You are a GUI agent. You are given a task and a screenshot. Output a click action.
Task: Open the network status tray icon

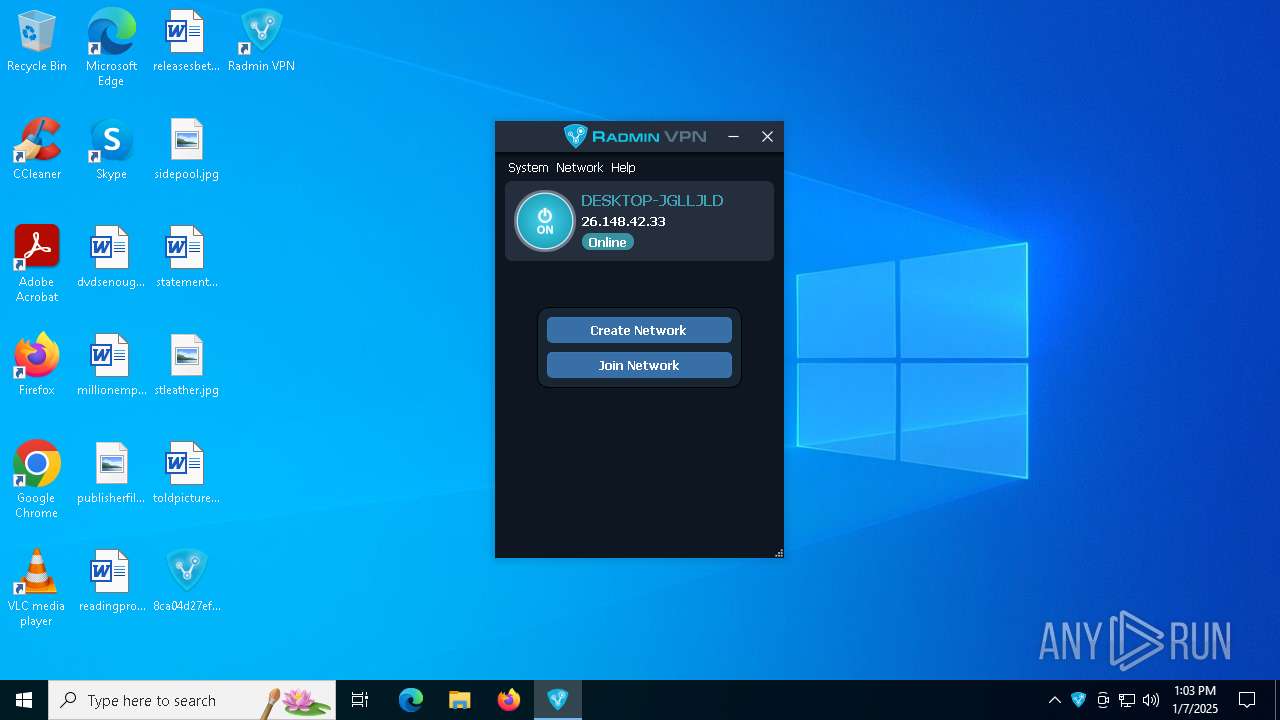click(1127, 700)
